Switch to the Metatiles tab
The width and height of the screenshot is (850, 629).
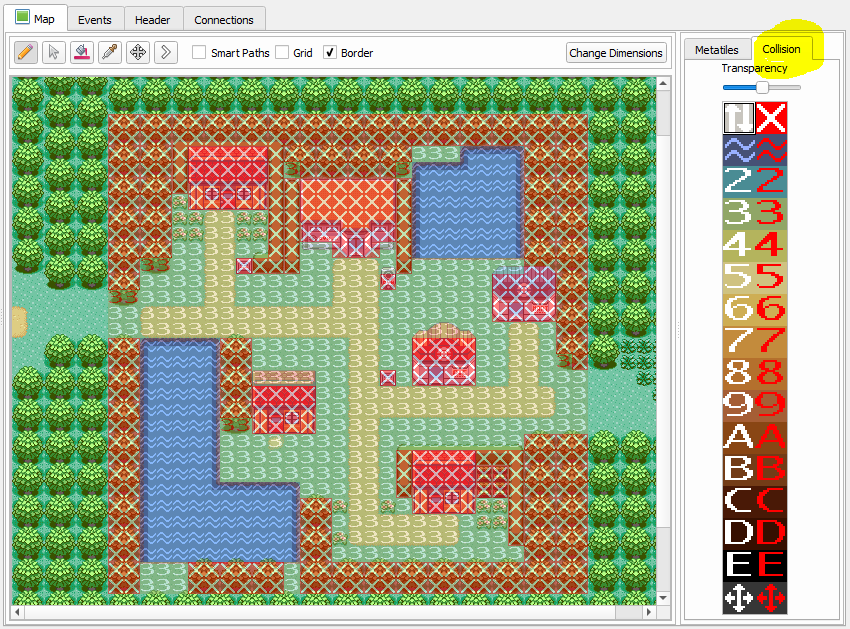[717, 50]
